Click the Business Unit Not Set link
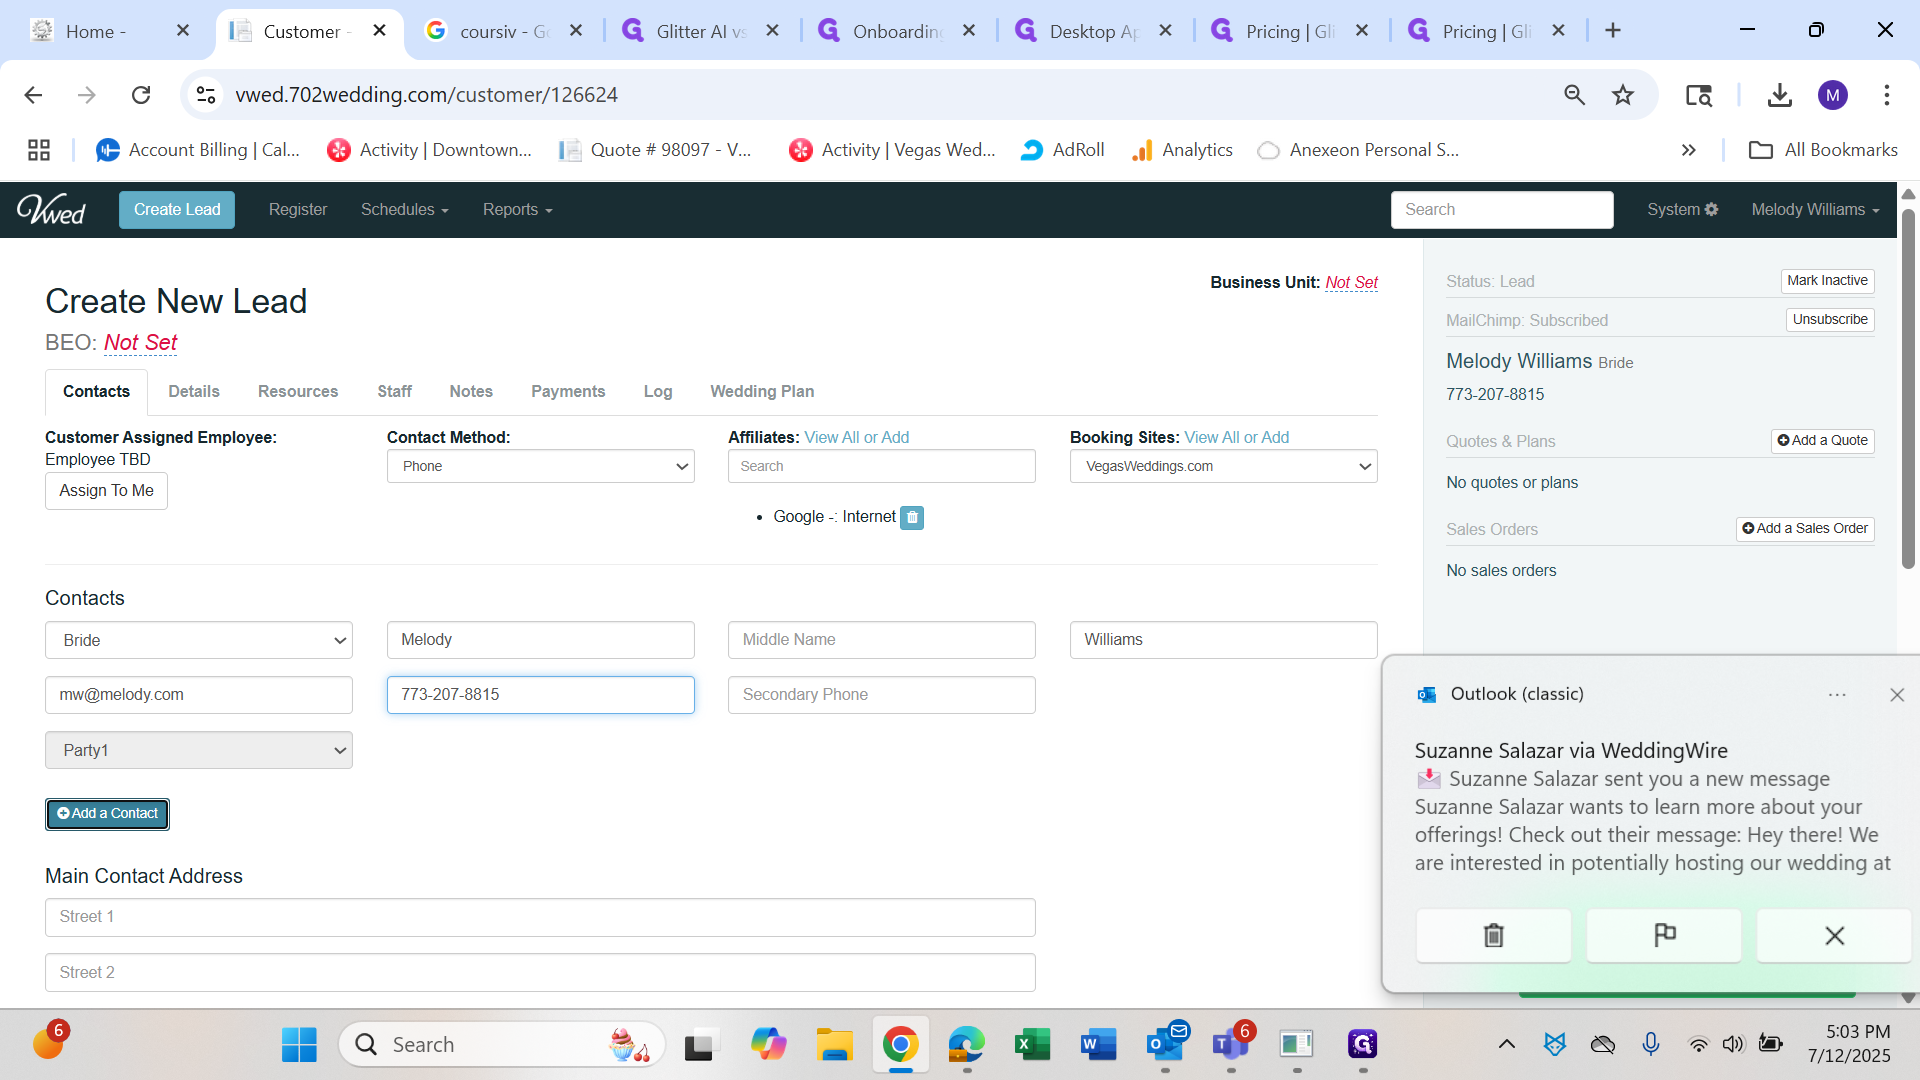1920x1080 pixels. (x=1351, y=282)
